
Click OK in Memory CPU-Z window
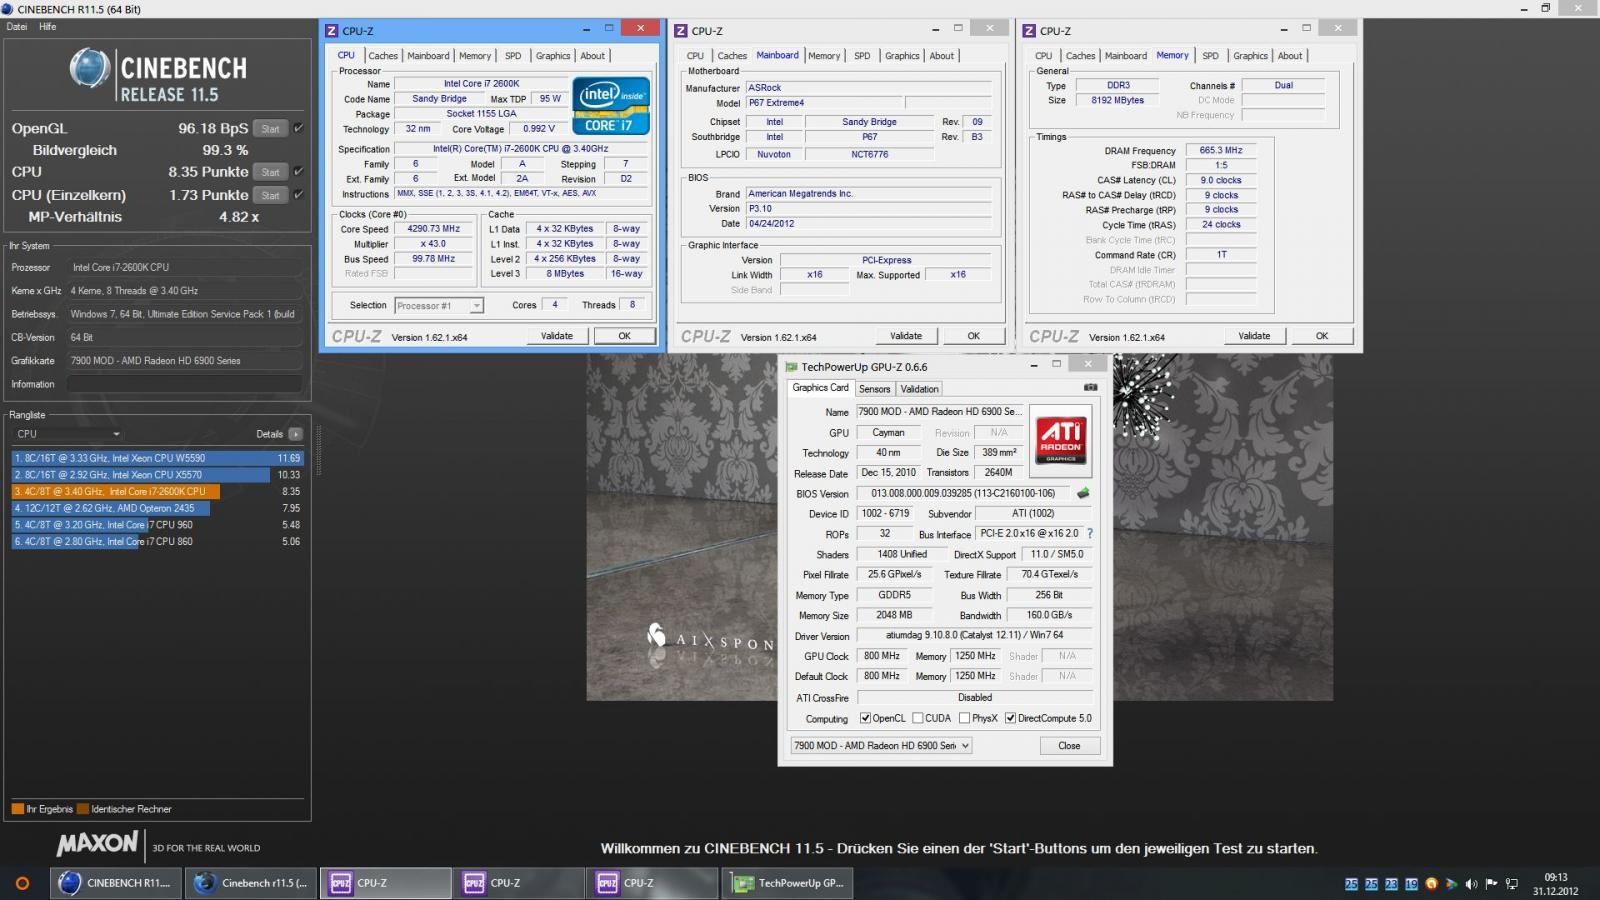click(1322, 336)
